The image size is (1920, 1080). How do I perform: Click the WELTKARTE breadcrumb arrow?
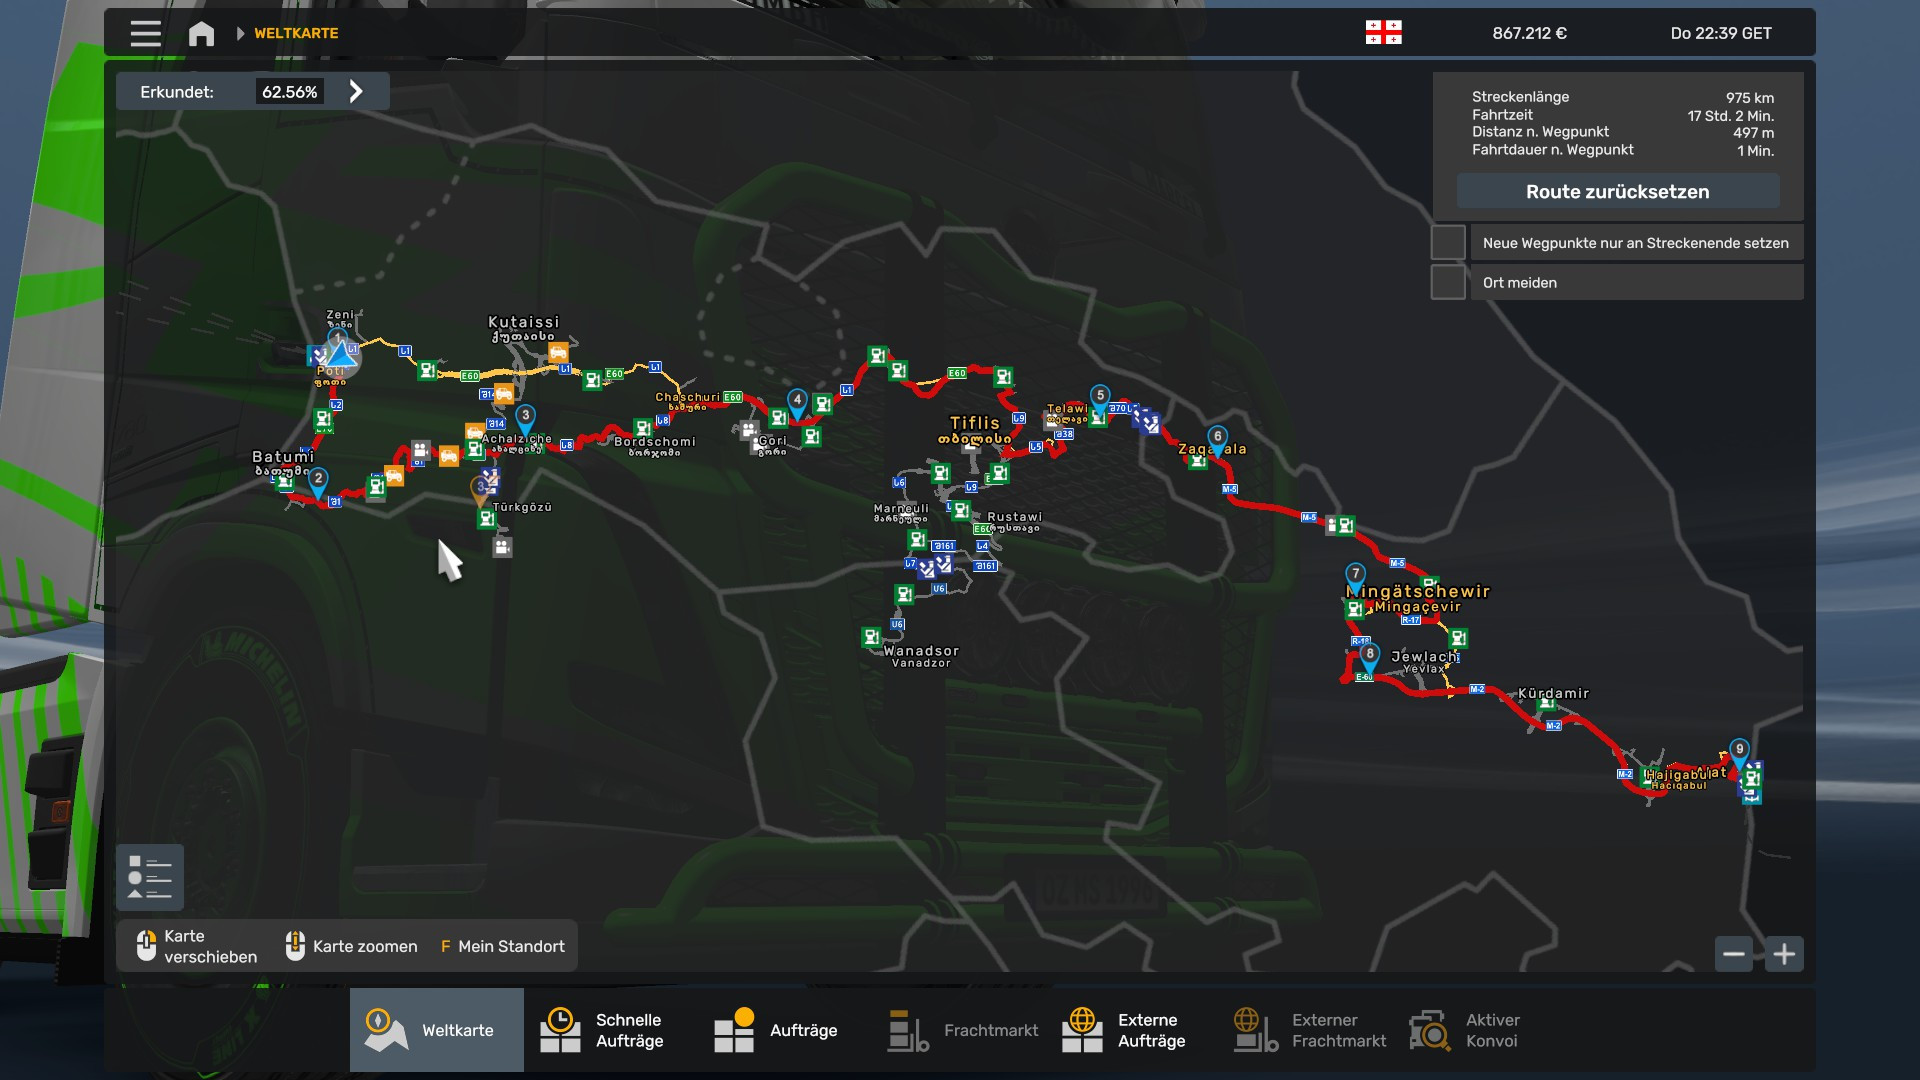(240, 33)
